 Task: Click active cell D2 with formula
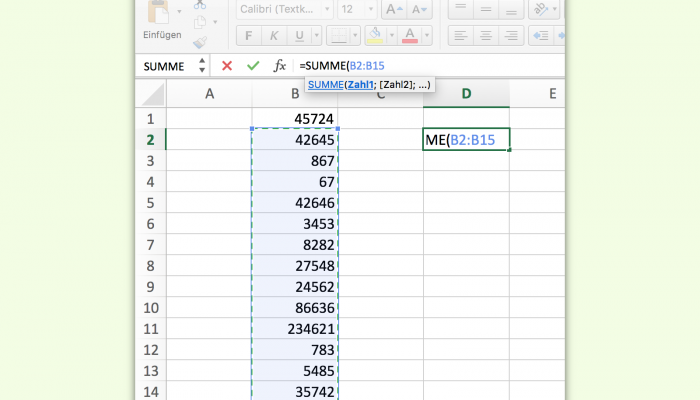pos(466,140)
